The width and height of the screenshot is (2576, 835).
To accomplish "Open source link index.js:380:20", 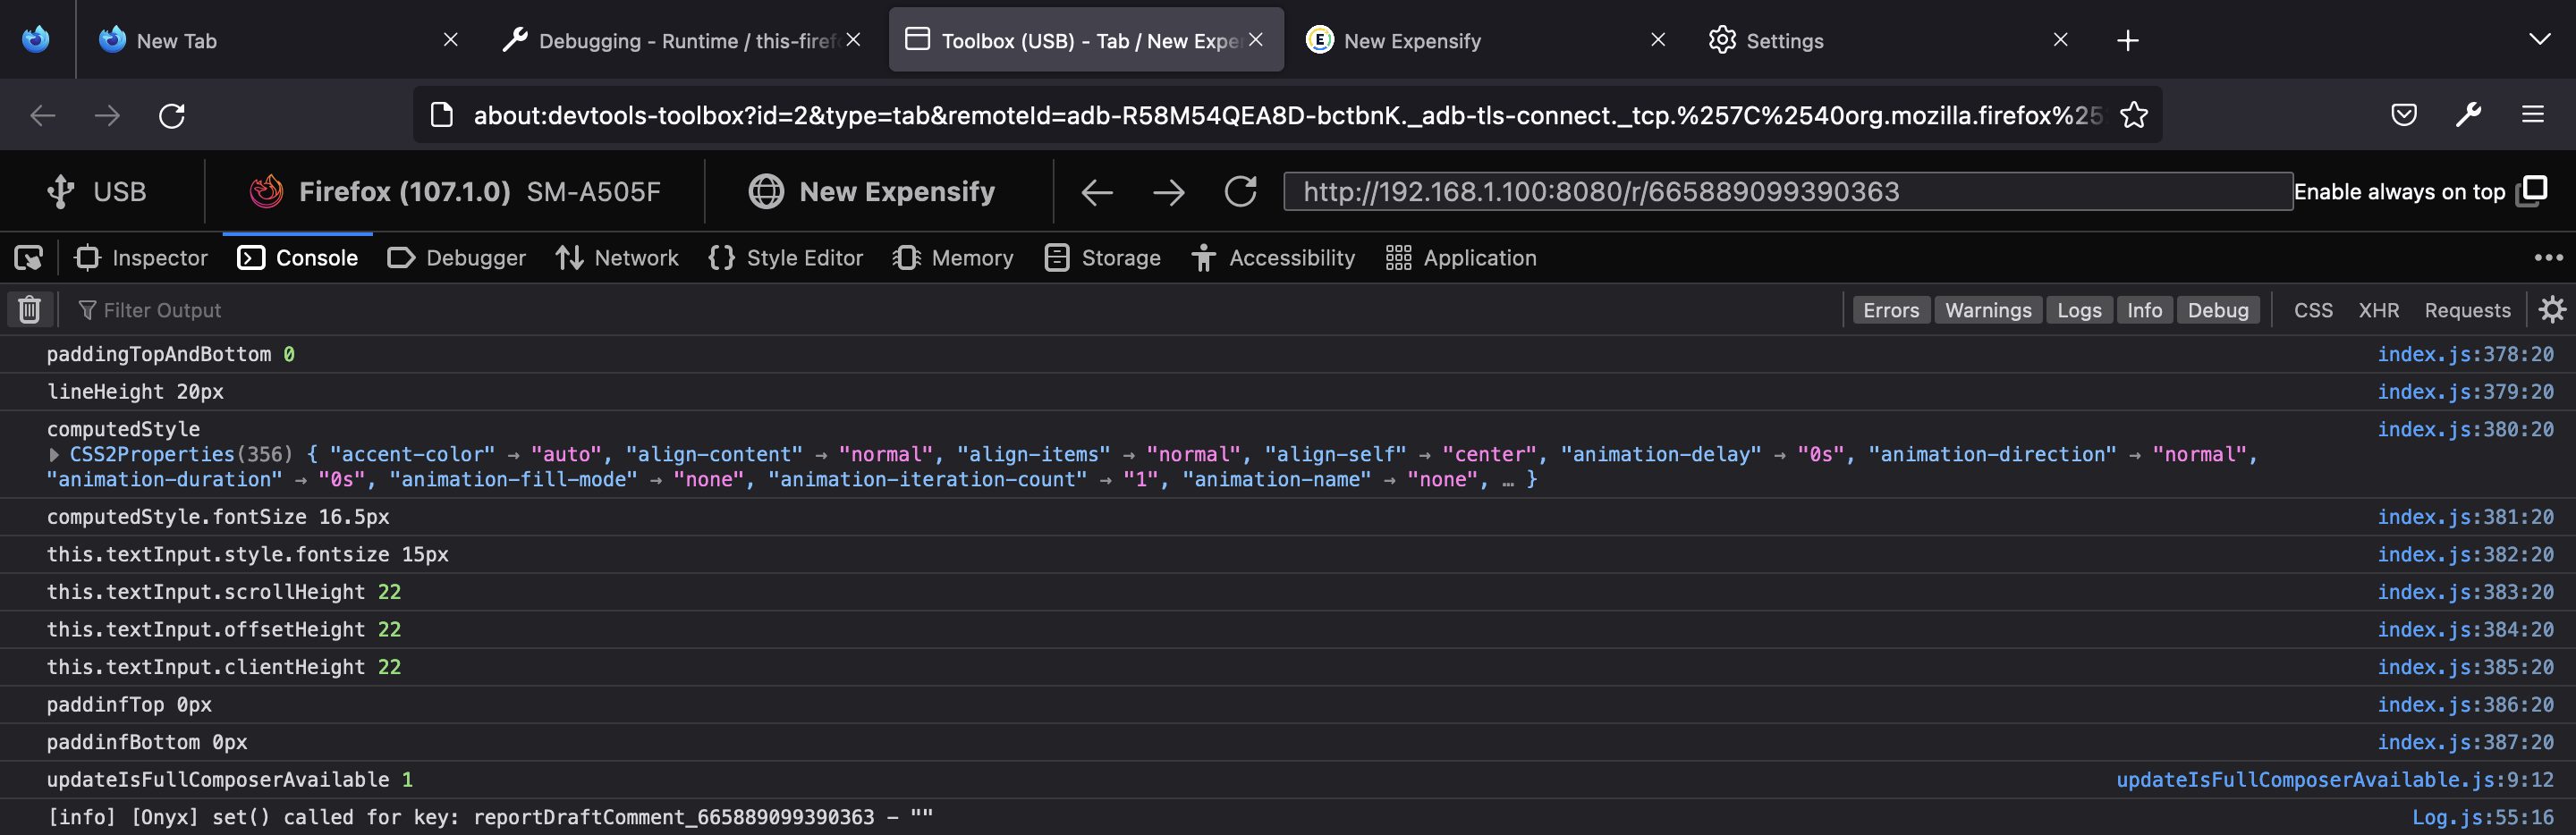I will [2466, 428].
